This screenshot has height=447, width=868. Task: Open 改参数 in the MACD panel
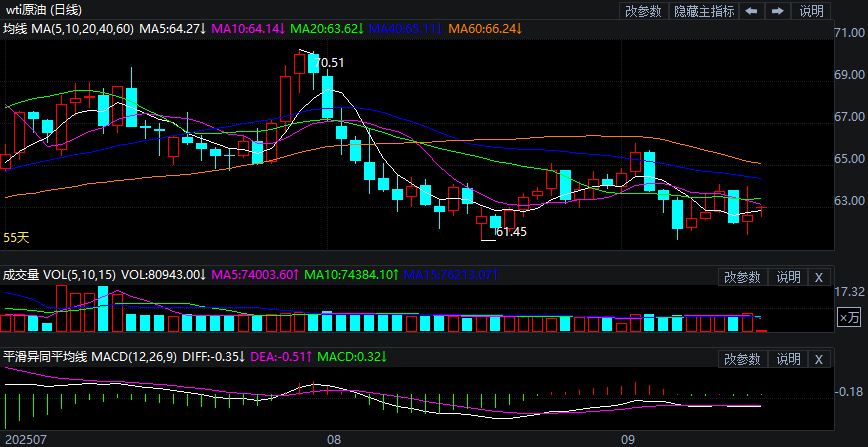click(x=743, y=359)
